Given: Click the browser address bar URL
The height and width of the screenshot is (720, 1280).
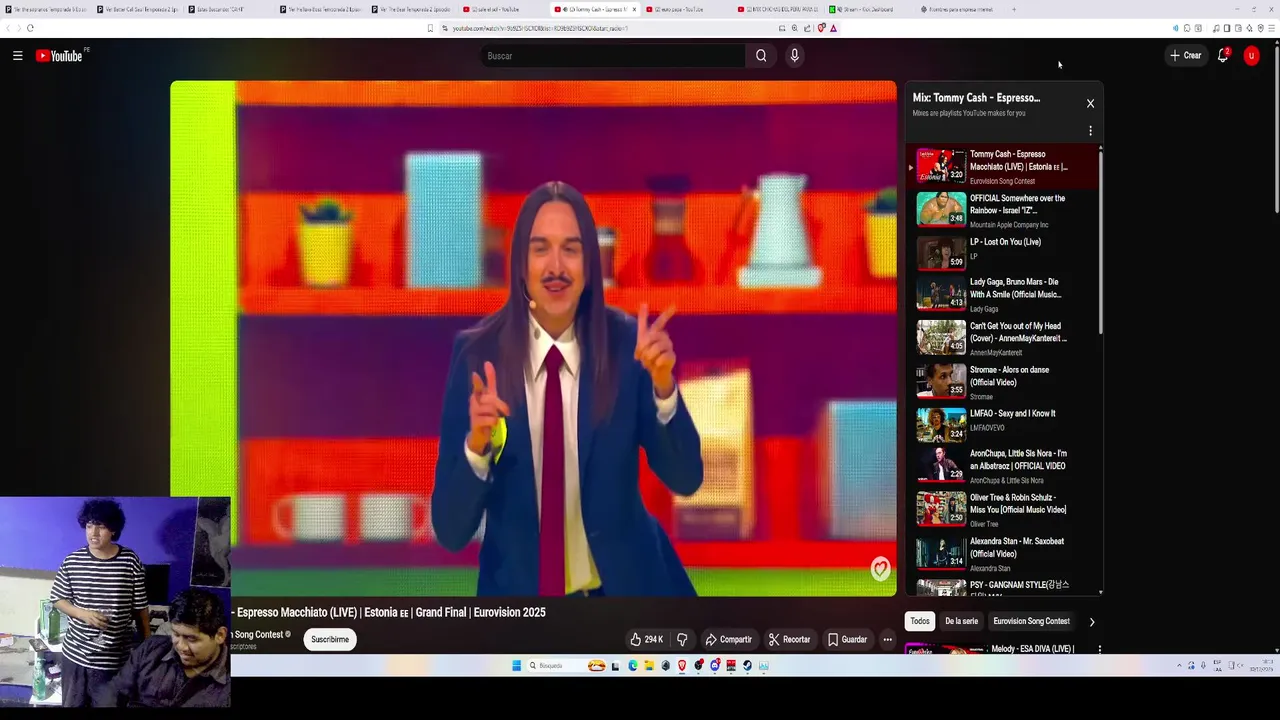Looking at the screenshot, I should coord(540,28).
